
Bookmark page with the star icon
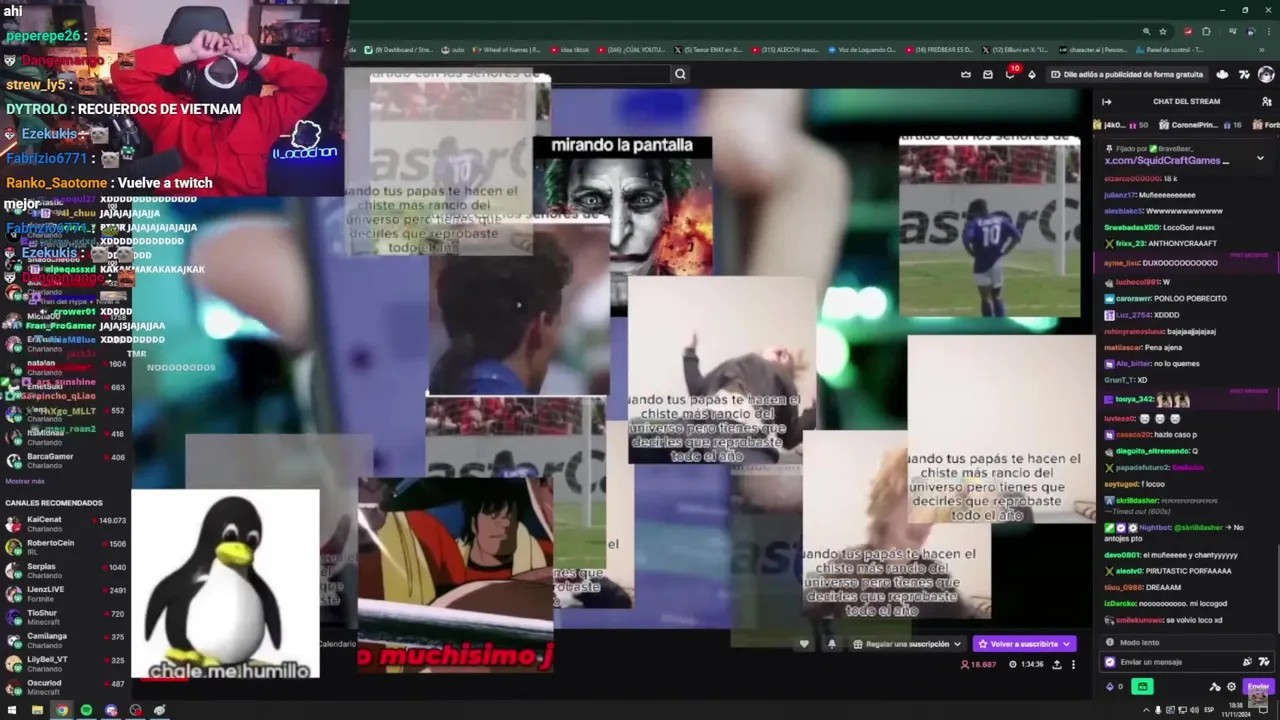point(1162,31)
